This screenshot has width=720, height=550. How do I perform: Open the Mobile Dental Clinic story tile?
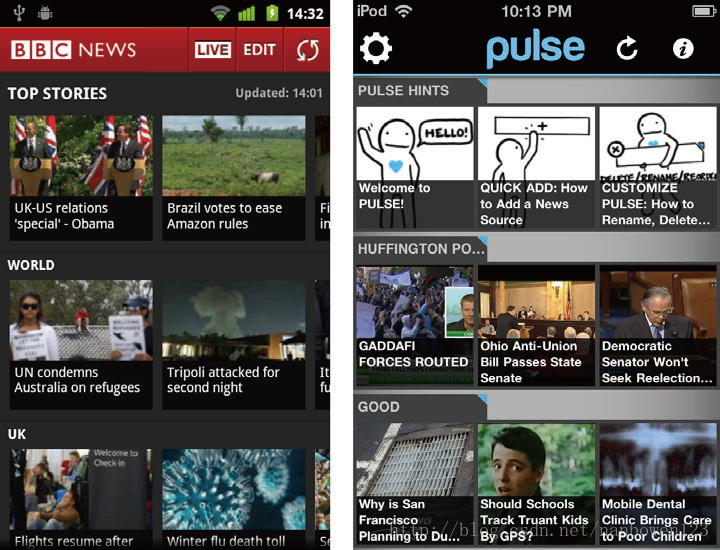(x=658, y=483)
